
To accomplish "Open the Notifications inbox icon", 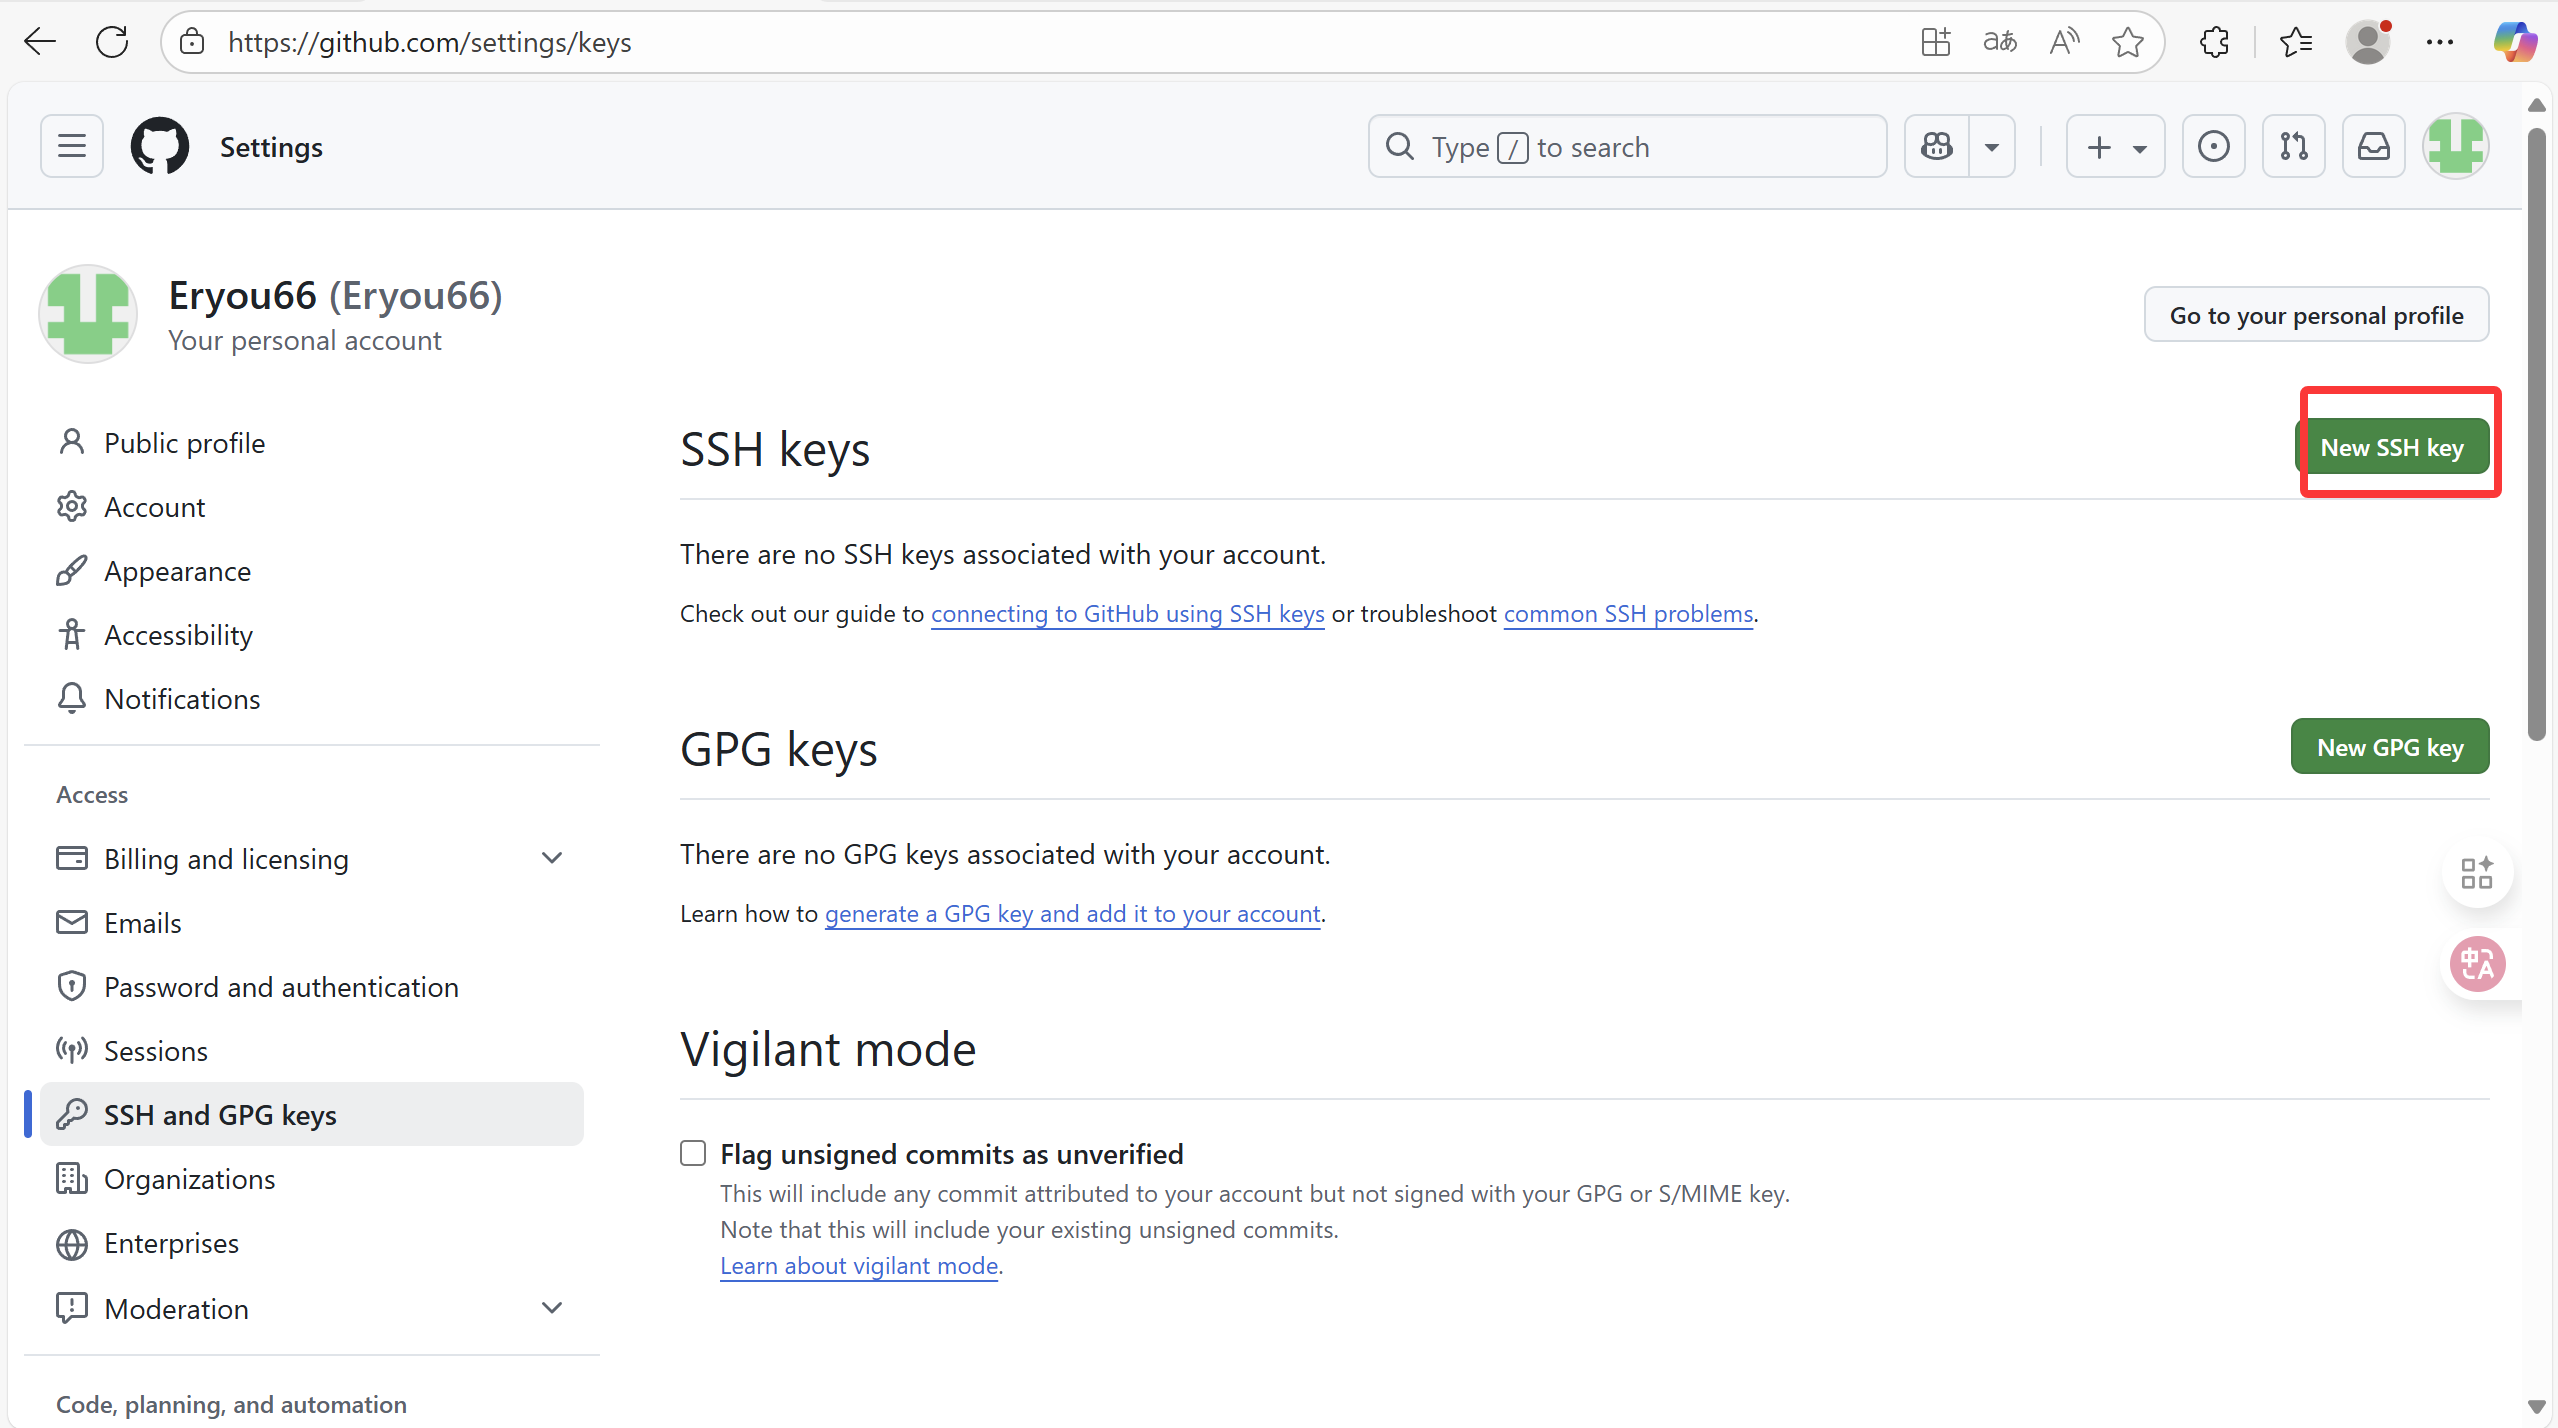I will 2374,147.
